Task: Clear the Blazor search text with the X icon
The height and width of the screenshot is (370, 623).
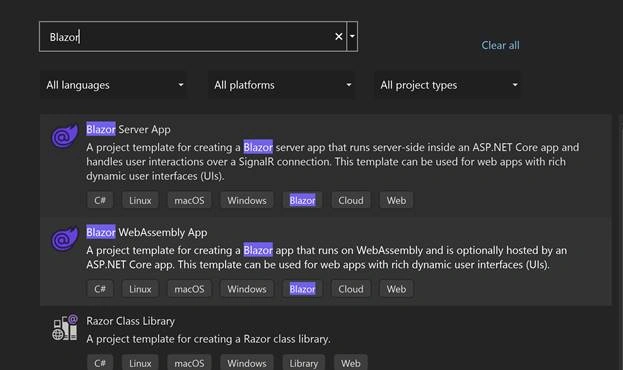Action: tap(339, 37)
